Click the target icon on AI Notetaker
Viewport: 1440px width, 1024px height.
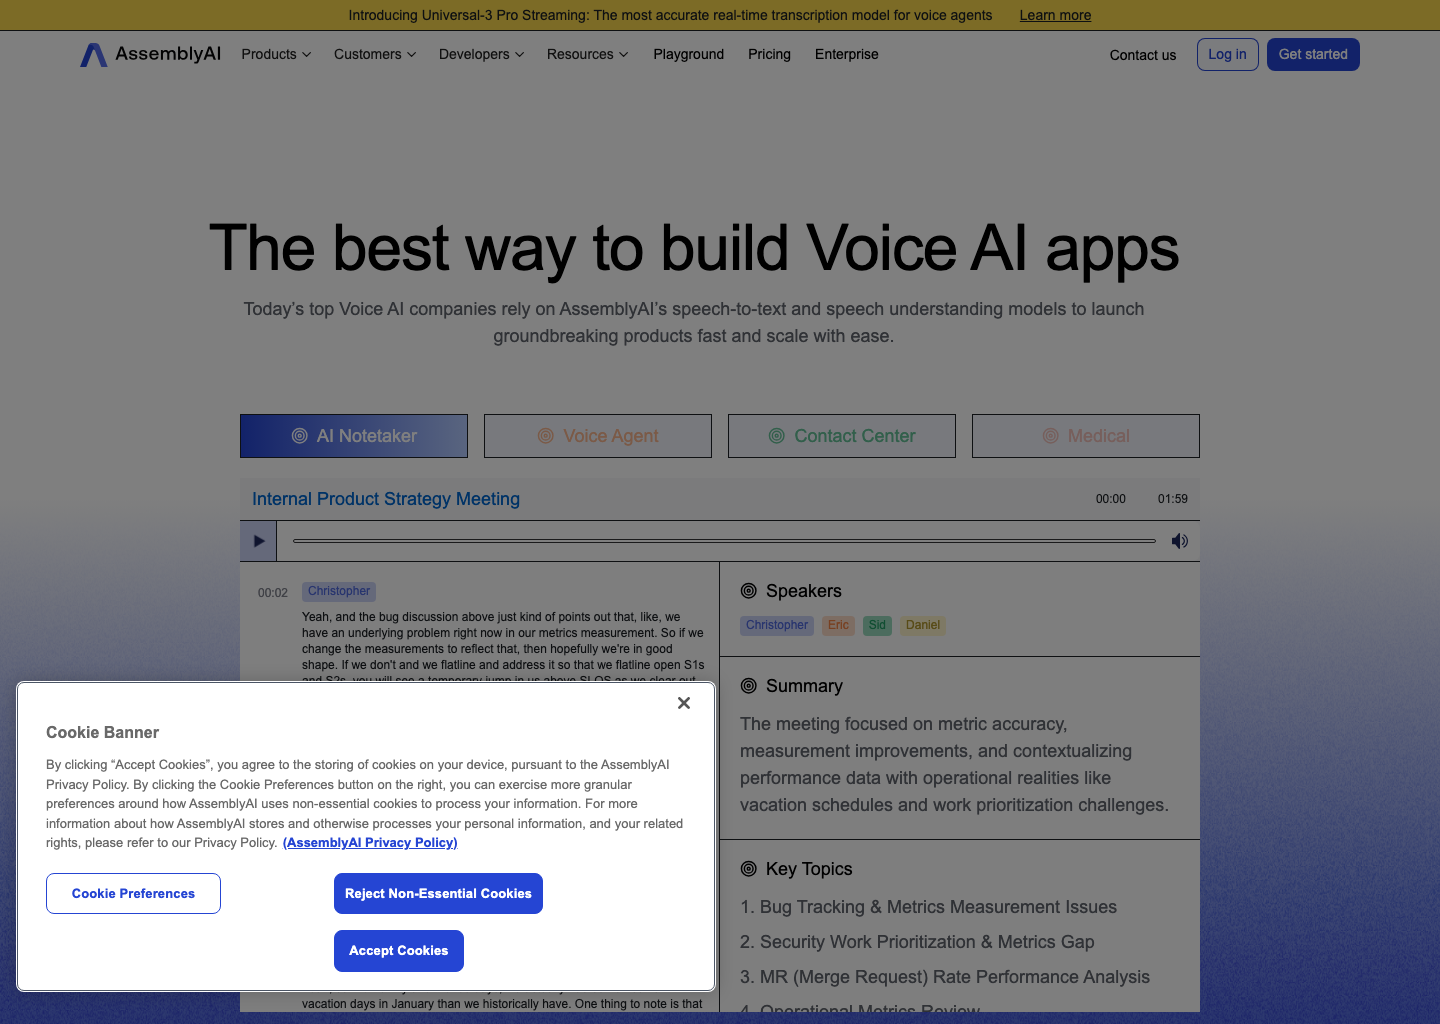(x=298, y=436)
